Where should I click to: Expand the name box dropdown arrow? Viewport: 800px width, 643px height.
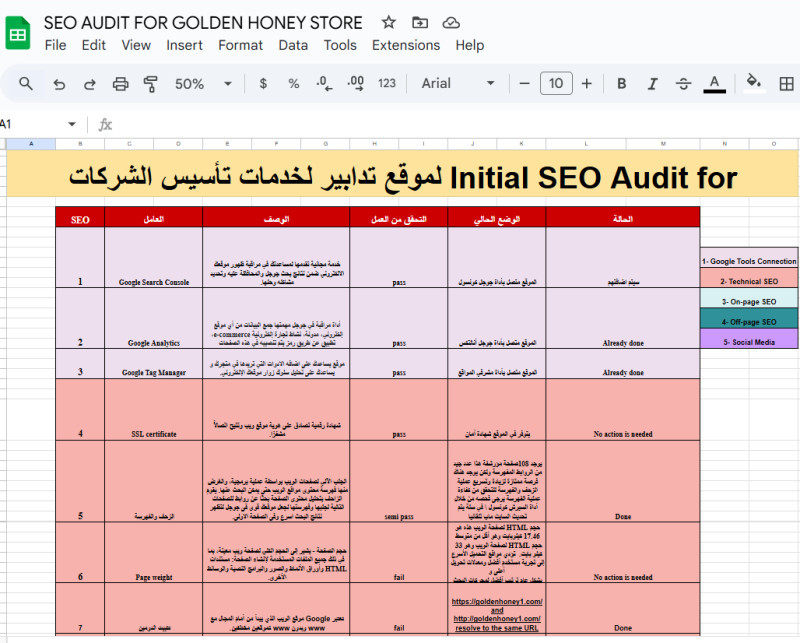(x=71, y=124)
